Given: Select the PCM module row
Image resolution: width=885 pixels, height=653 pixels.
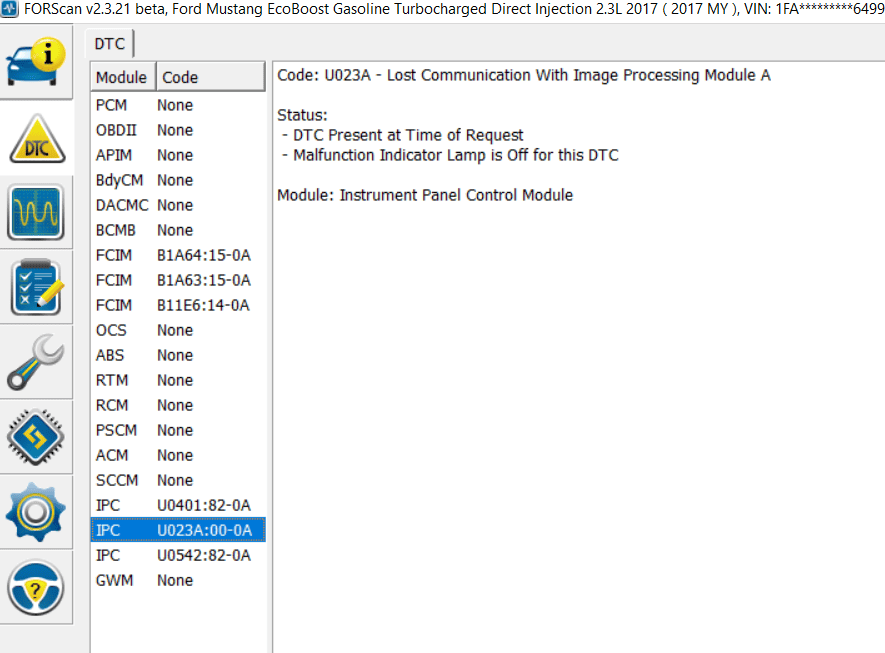Looking at the screenshot, I should coord(178,105).
